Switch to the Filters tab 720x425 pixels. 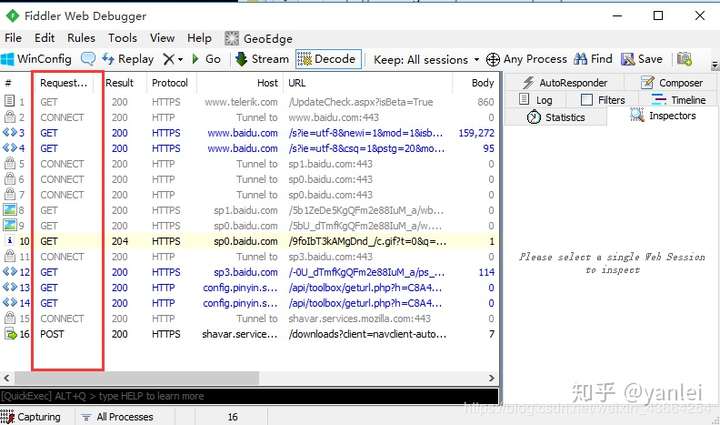(602, 100)
